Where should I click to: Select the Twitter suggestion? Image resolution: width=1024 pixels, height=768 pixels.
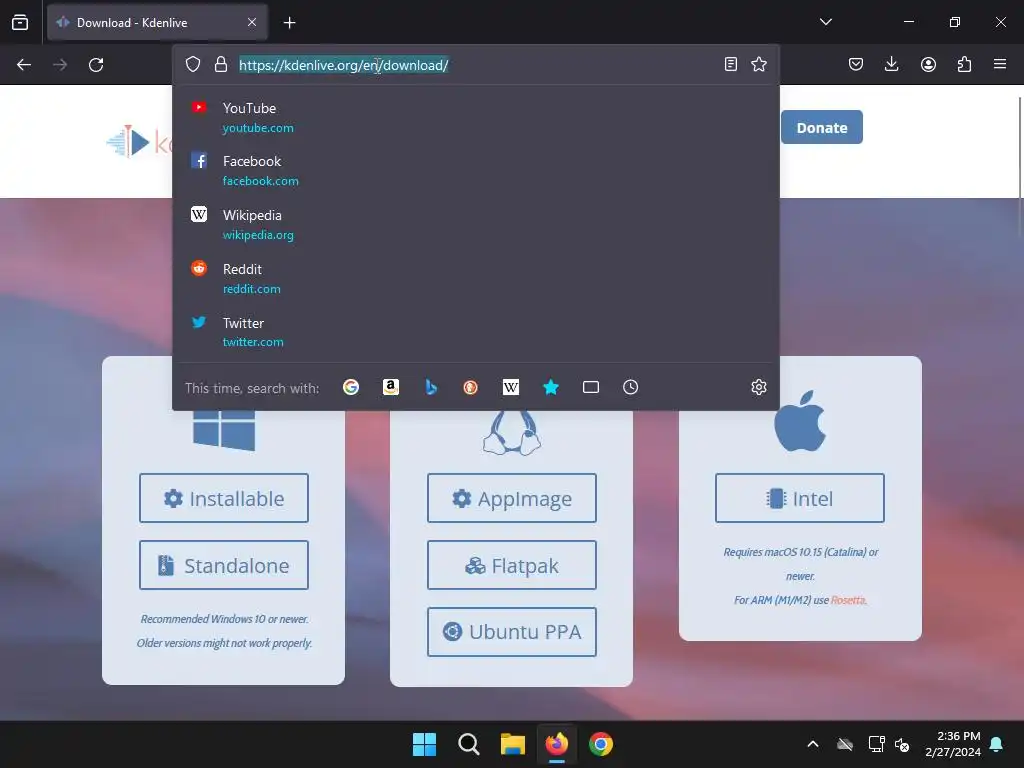point(476,332)
